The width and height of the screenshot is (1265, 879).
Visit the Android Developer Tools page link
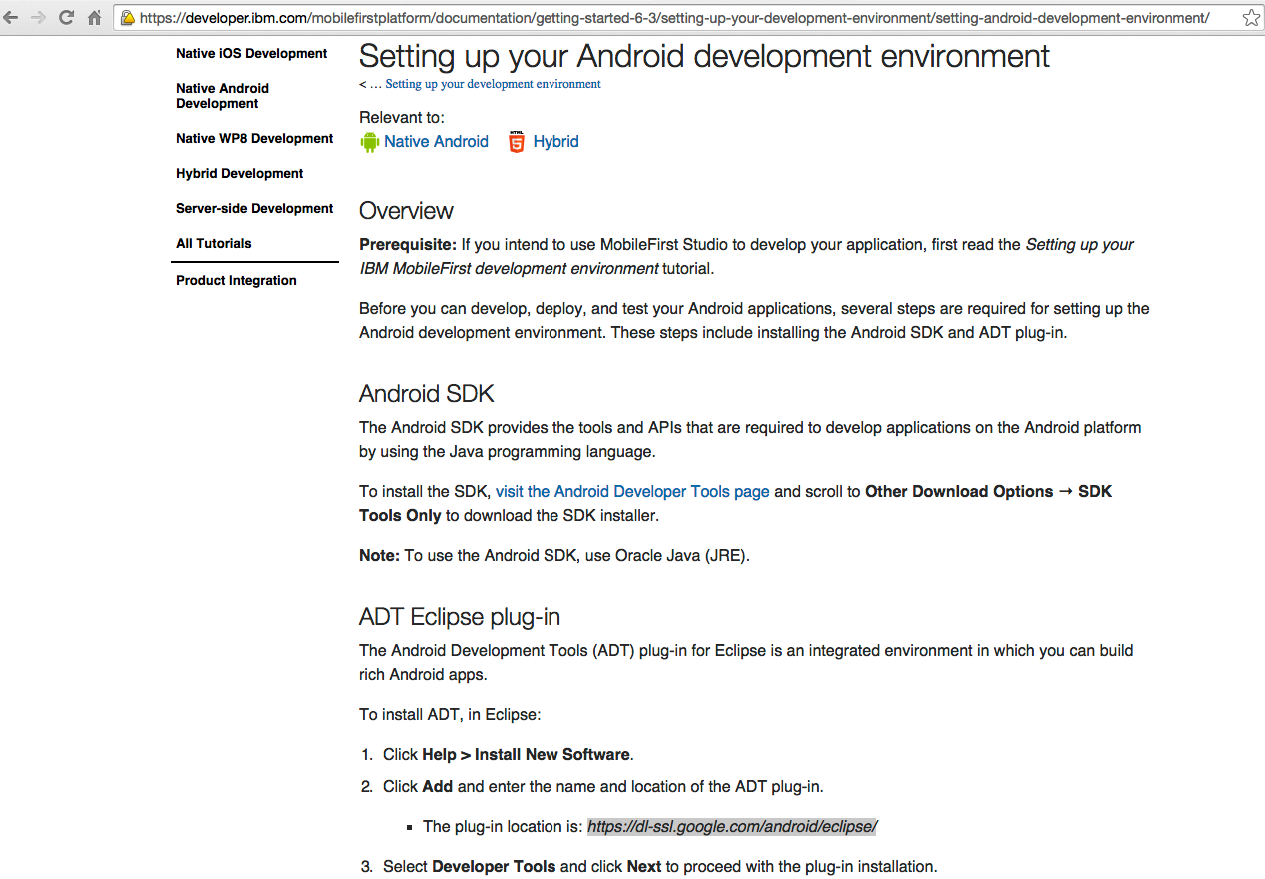coord(633,492)
